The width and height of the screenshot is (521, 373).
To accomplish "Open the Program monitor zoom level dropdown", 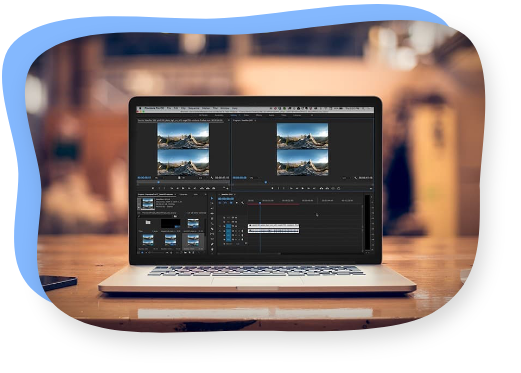I will 253,178.
